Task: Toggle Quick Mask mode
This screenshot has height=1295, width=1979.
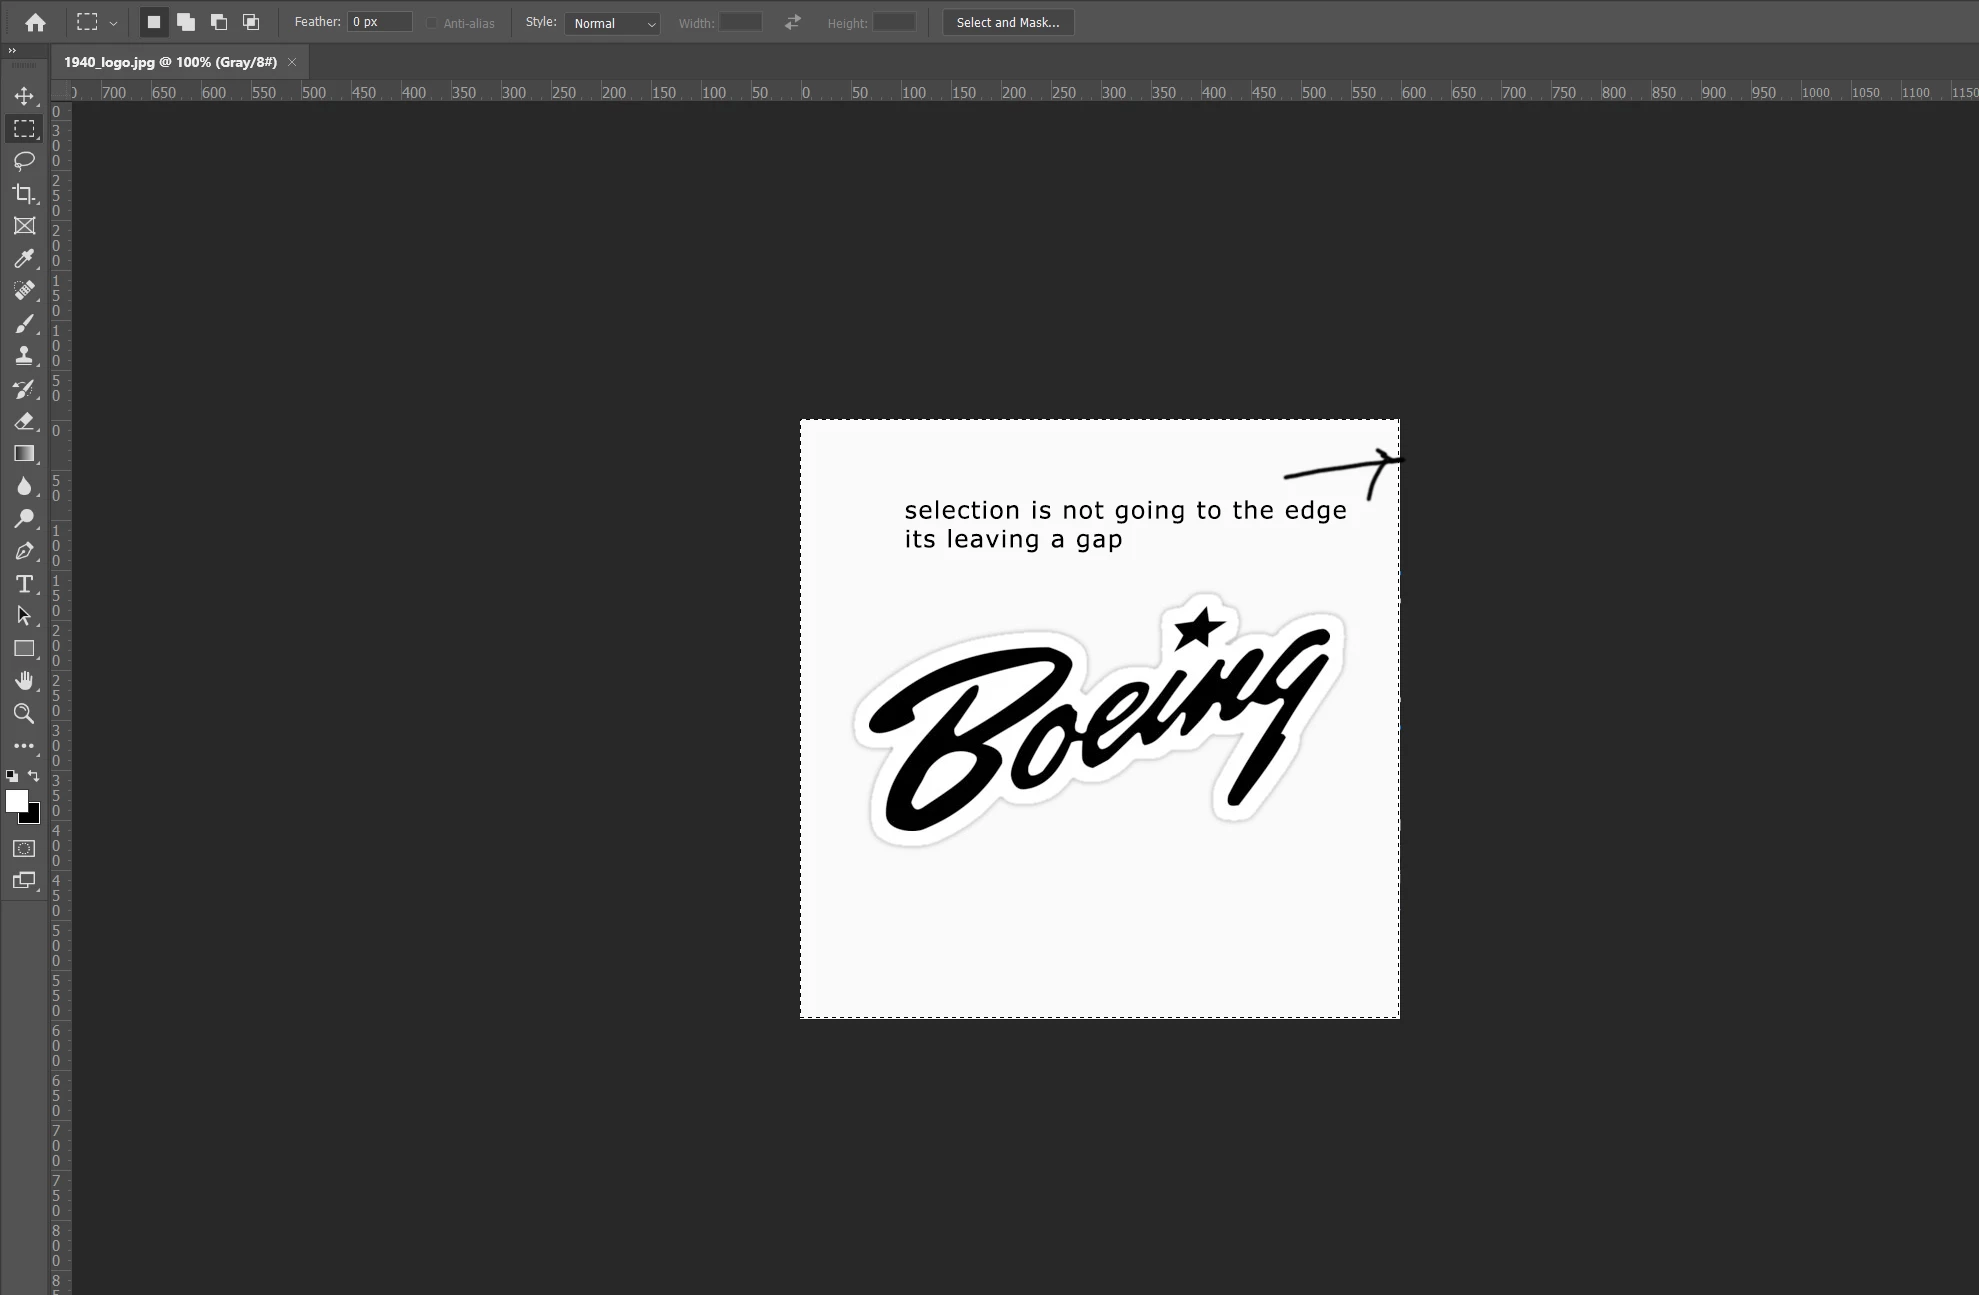Action: click(x=24, y=848)
